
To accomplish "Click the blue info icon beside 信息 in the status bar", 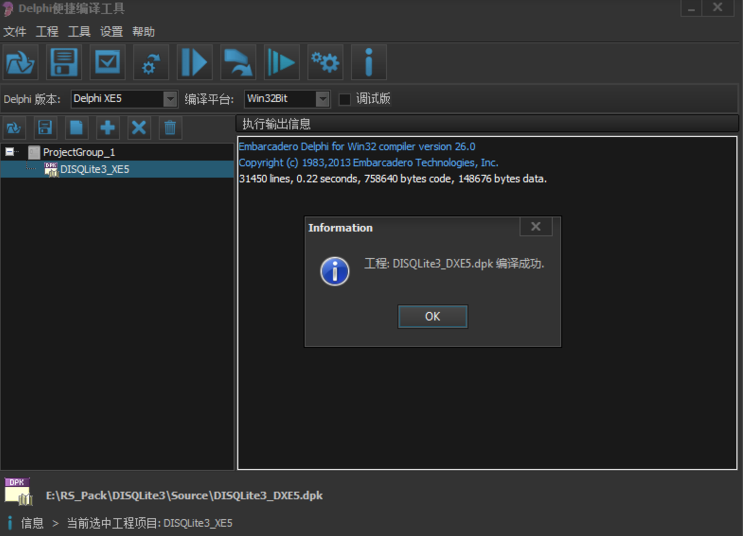I will click(10, 523).
